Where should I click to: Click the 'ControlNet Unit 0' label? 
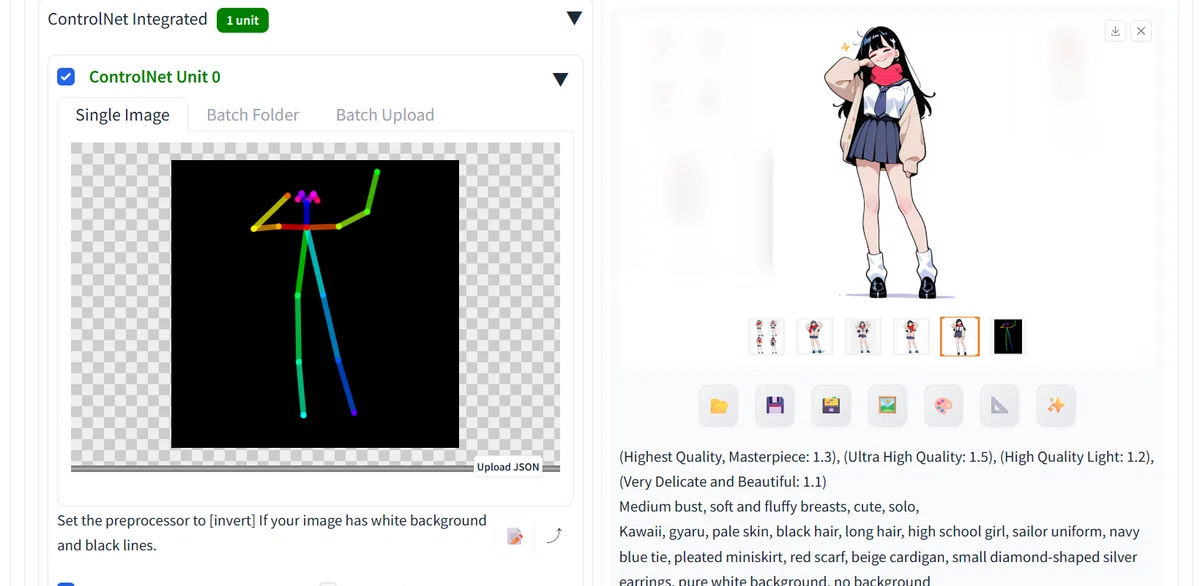click(x=155, y=77)
